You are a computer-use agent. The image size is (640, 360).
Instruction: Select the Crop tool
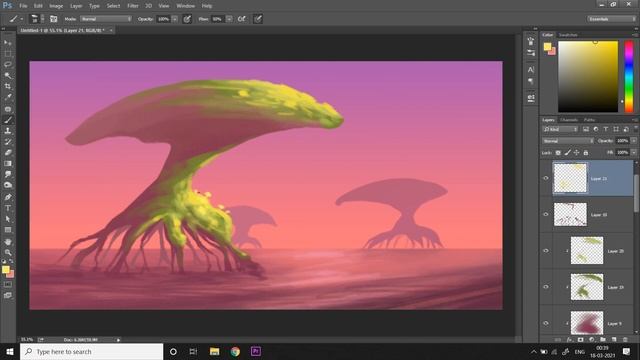coord(8,86)
